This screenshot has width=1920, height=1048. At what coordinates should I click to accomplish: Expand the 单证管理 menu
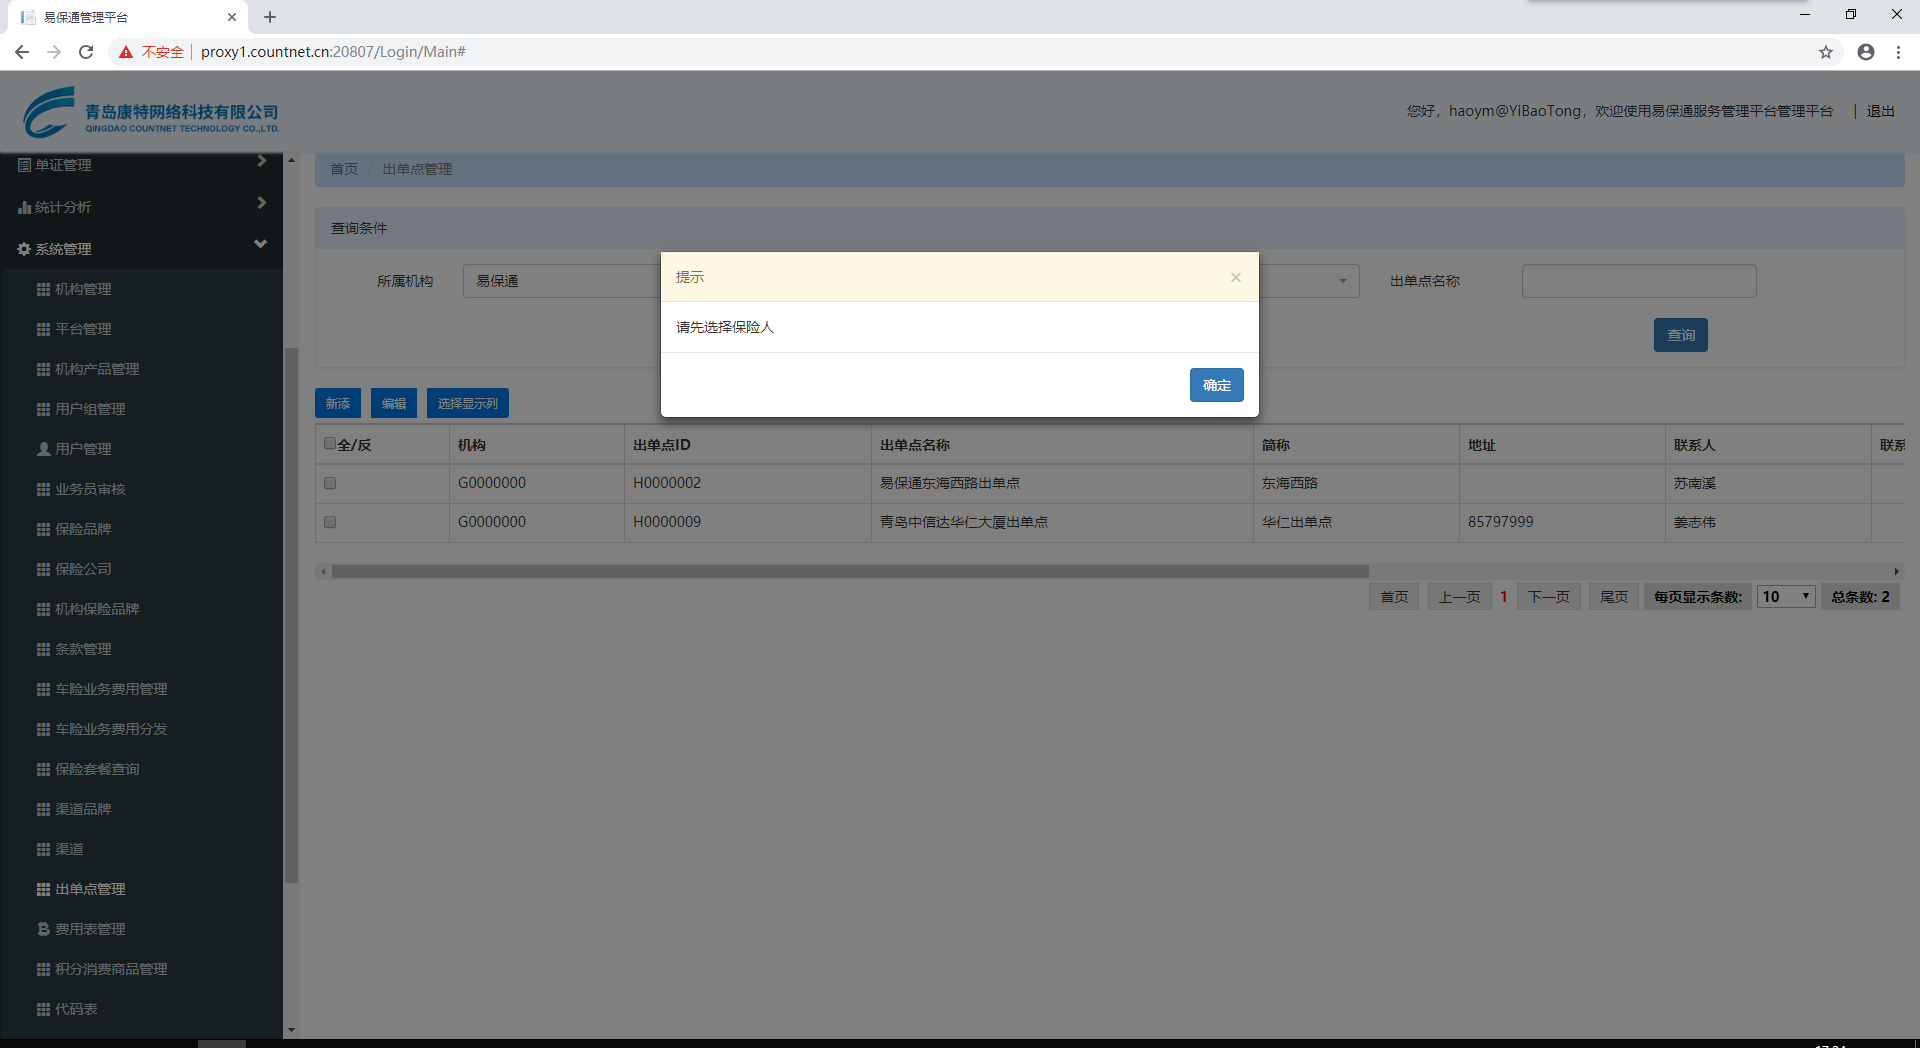pyautogui.click(x=141, y=165)
